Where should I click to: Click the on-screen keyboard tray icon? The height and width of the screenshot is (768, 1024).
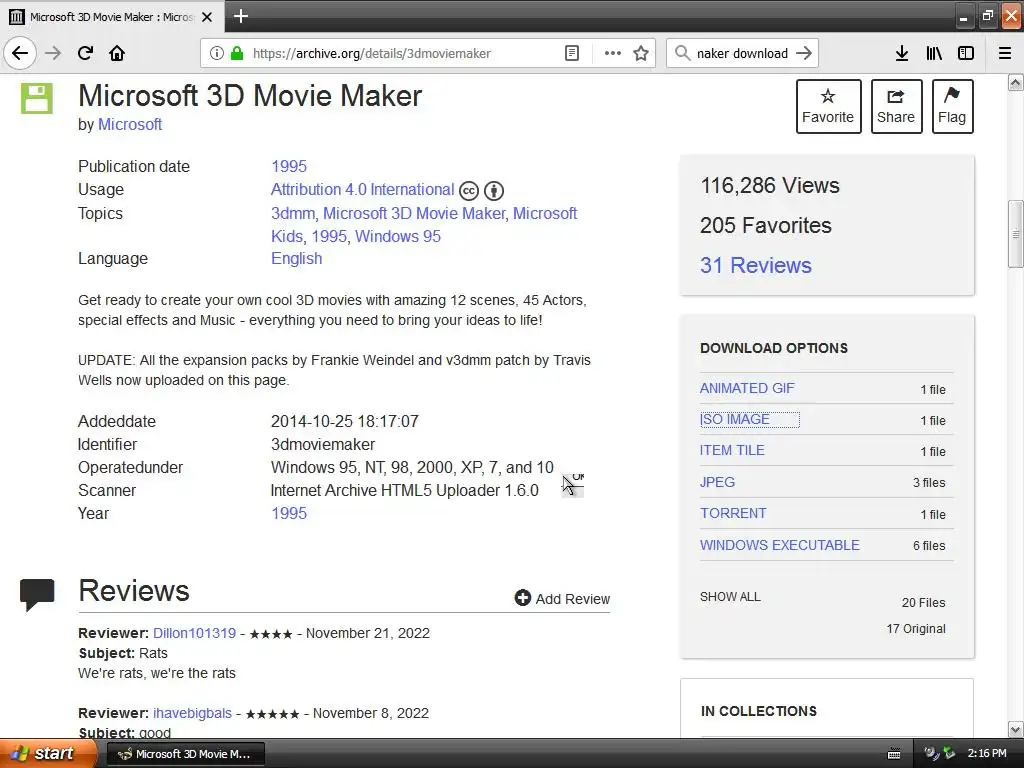[x=894, y=754]
